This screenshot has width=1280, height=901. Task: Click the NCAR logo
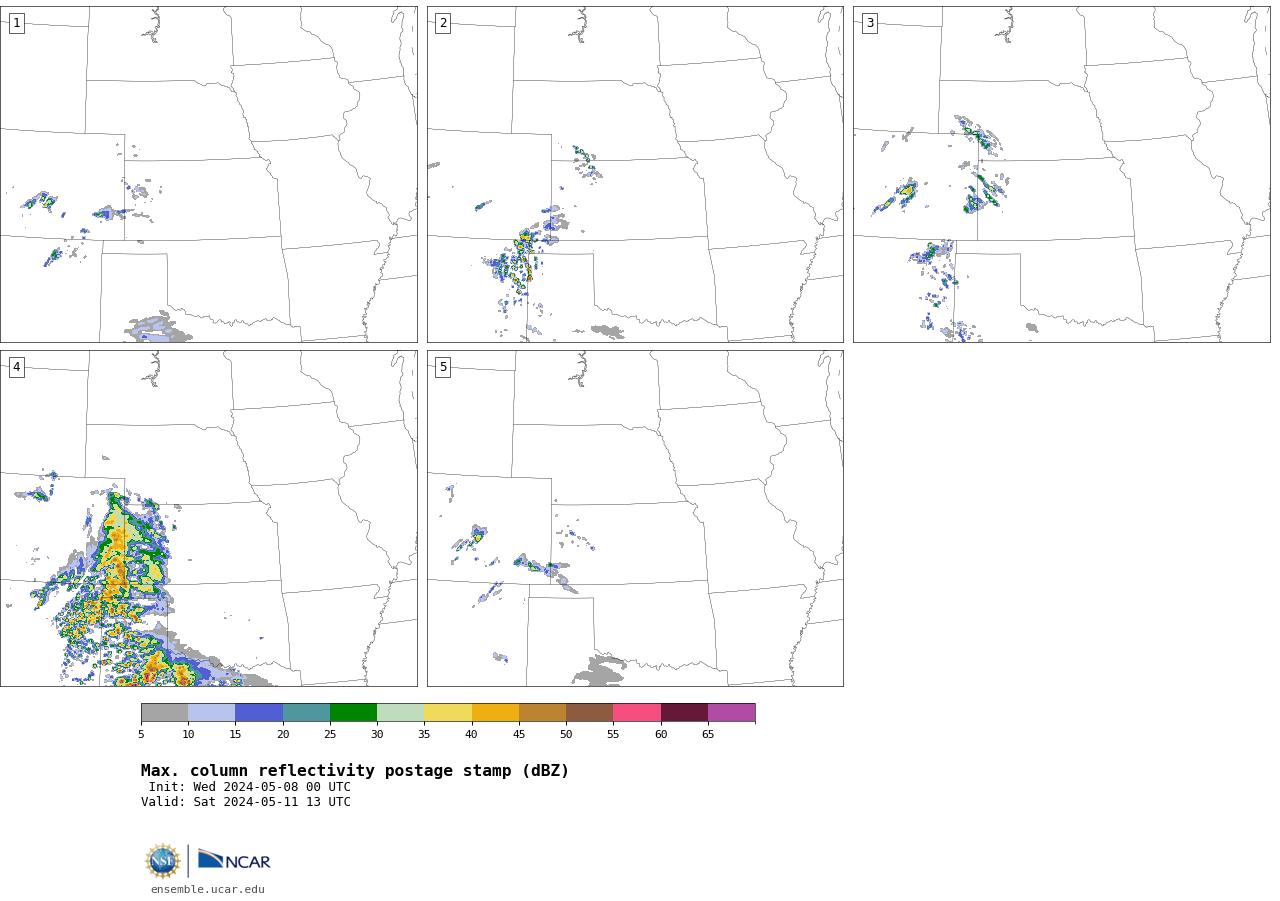point(234,860)
